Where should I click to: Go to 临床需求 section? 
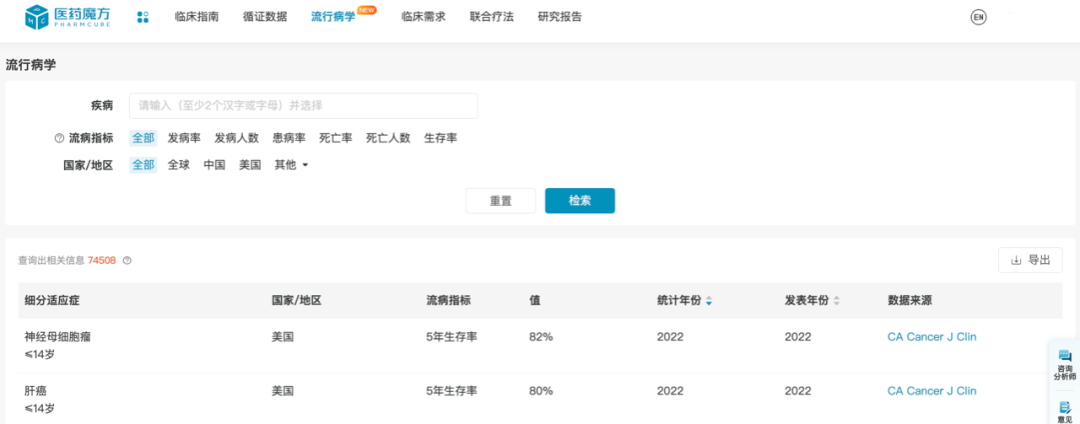tap(424, 17)
